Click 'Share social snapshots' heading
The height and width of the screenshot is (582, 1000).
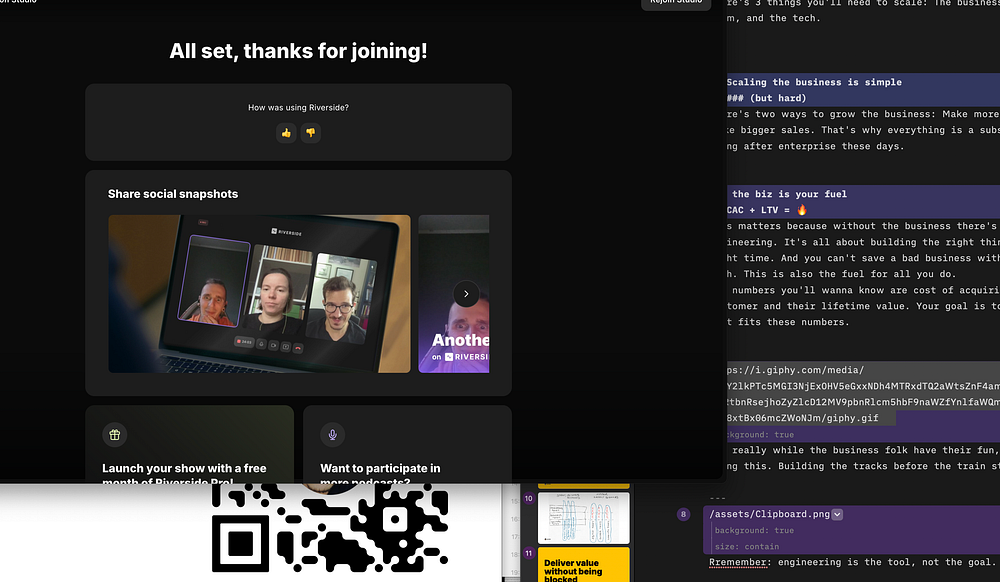(173, 194)
